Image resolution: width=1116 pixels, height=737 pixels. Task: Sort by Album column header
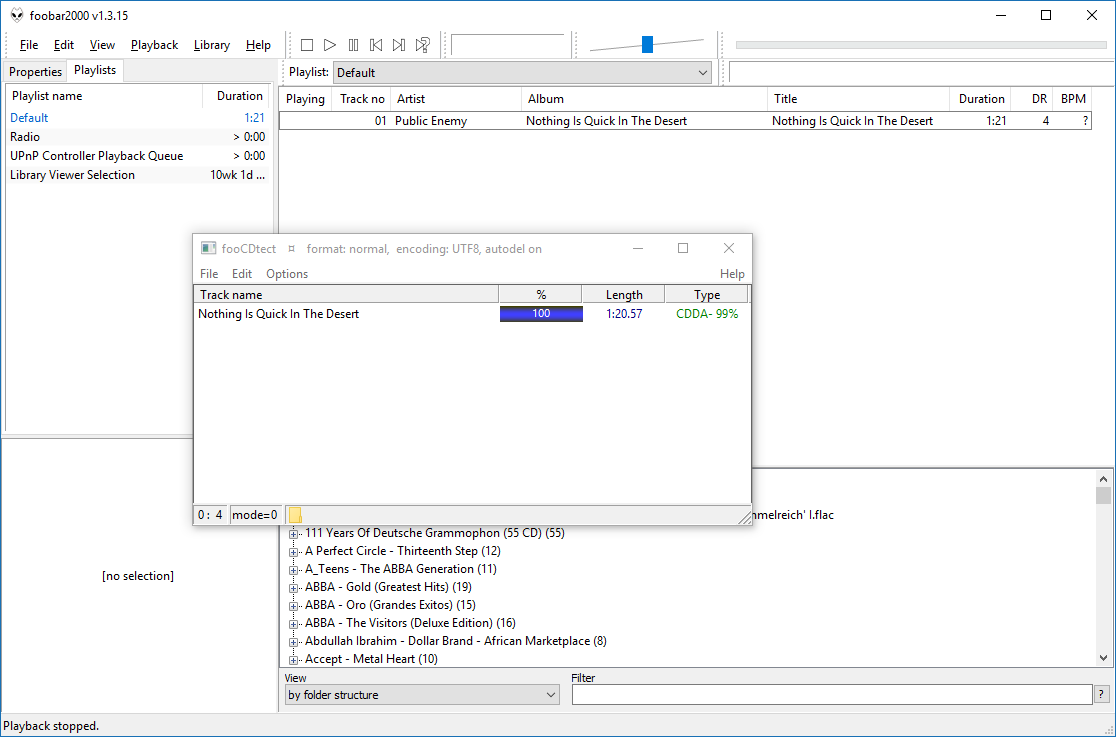pos(644,99)
